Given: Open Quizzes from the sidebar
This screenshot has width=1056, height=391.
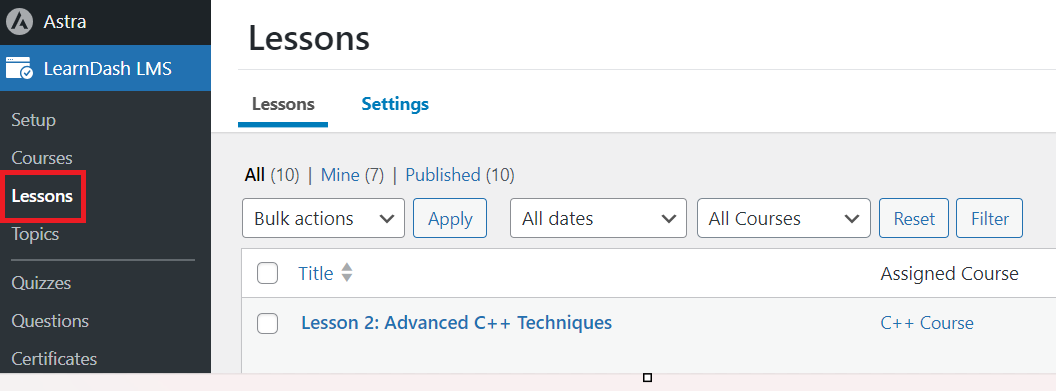Looking at the screenshot, I should click(x=41, y=283).
